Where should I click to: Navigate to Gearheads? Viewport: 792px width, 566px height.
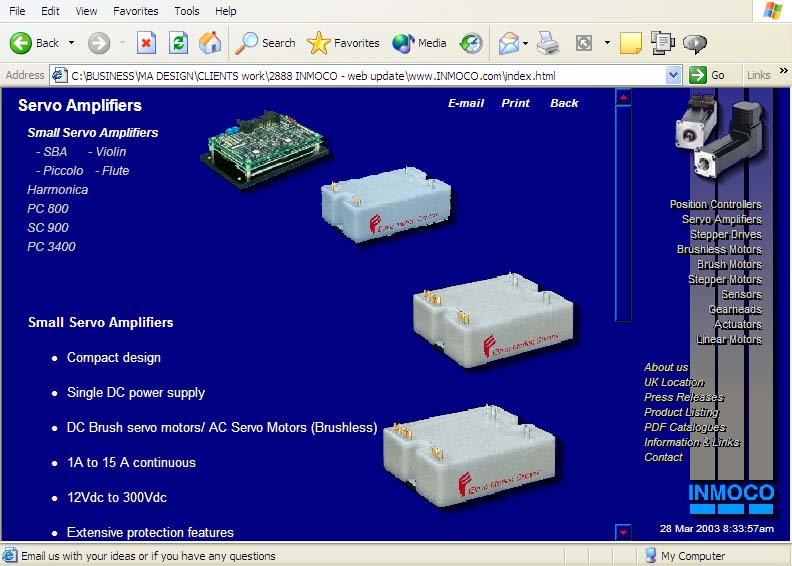coord(735,310)
